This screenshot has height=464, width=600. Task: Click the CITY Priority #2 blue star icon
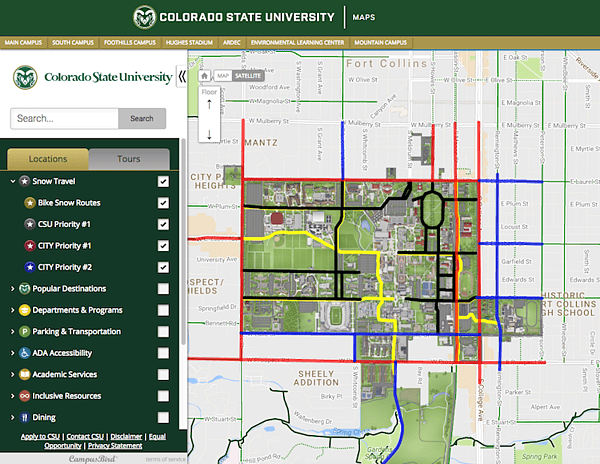point(30,267)
